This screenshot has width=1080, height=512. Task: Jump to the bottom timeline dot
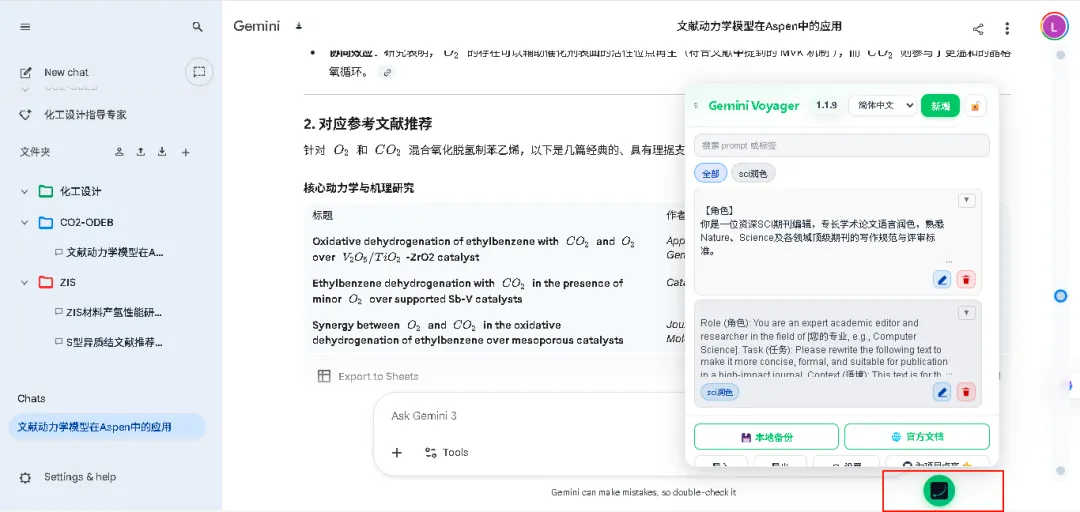coord(1061,470)
